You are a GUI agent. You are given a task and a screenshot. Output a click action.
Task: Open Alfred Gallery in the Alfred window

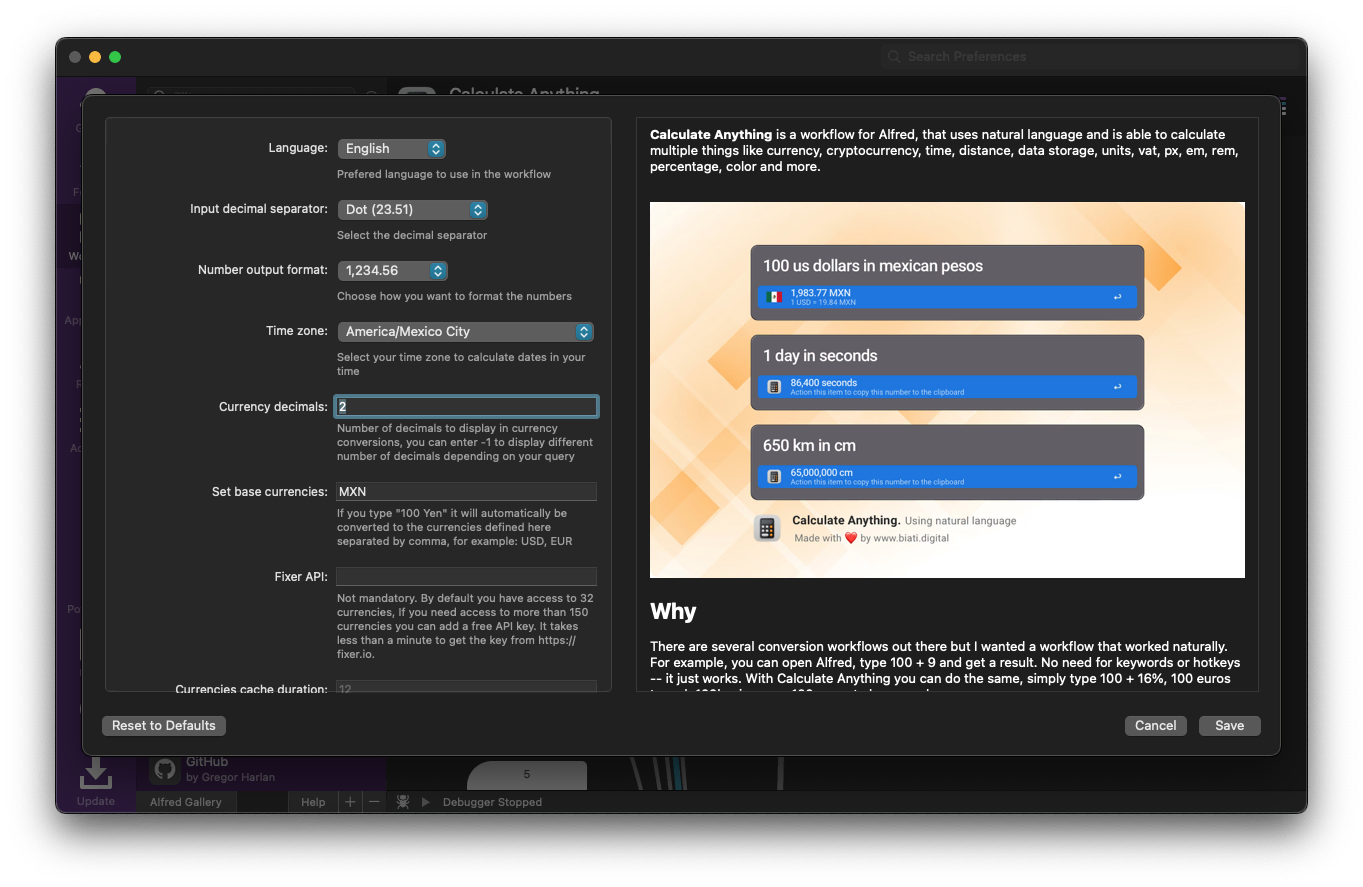(185, 802)
